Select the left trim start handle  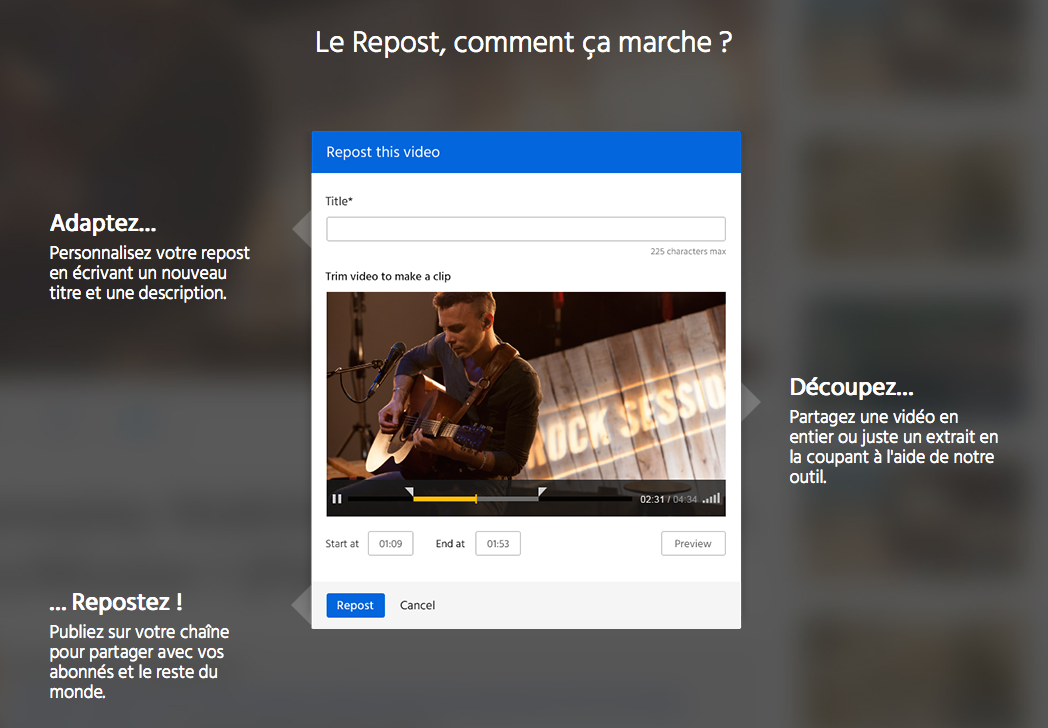pyautogui.click(x=409, y=492)
